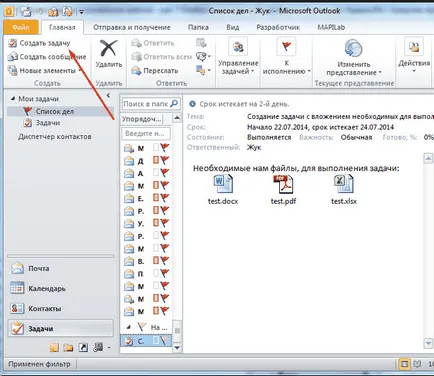434x376 pixels.
Task: Open the Почта mail module
Action: (x=60, y=268)
